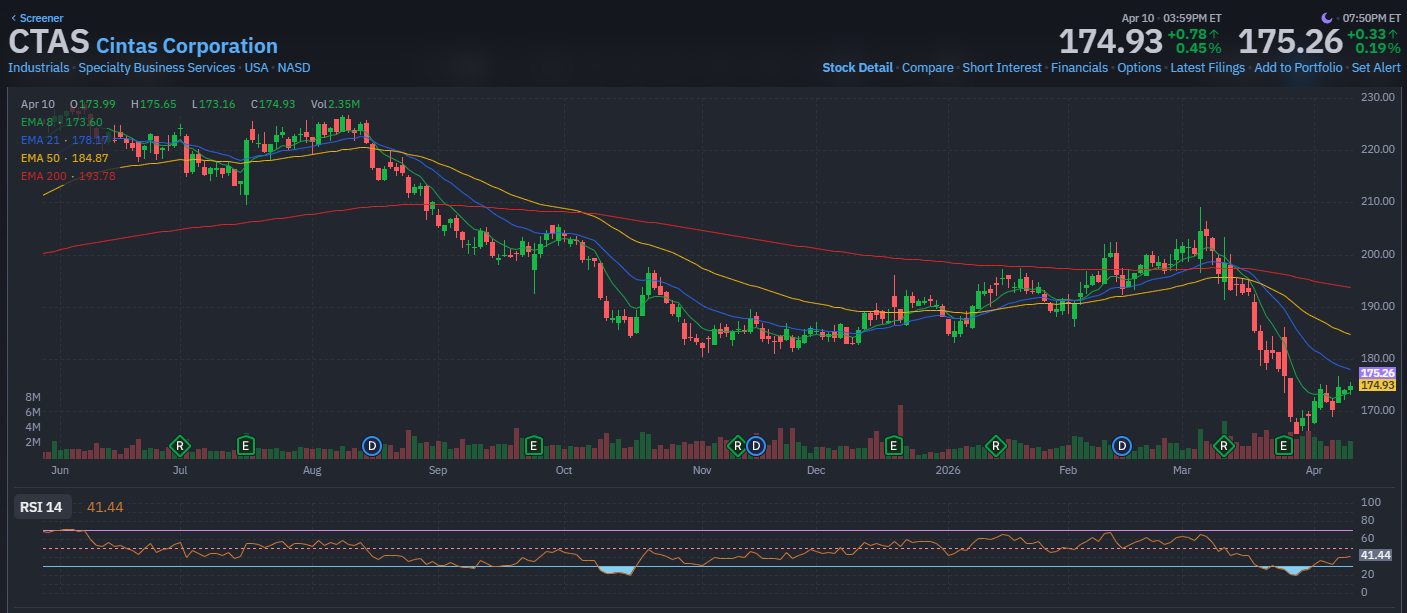This screenshot has width=1407, height=613.
Task: Switch to the Compare view
Action: pos(927,68)
